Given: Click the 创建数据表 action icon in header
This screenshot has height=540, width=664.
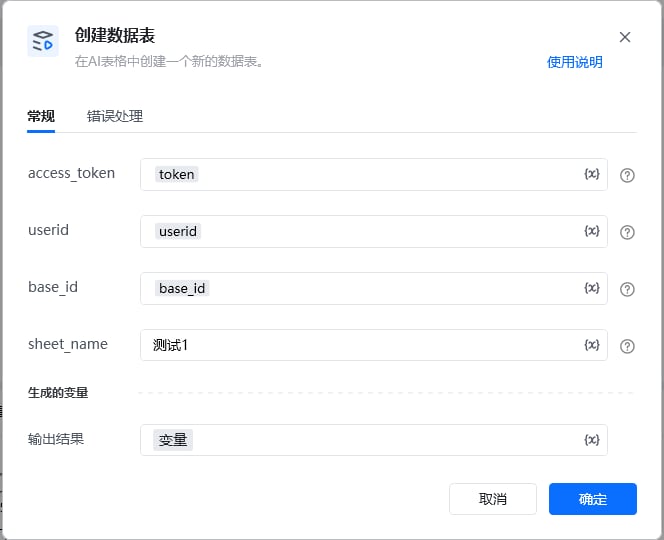Looking at the screenshot, I should coord(43,41).
